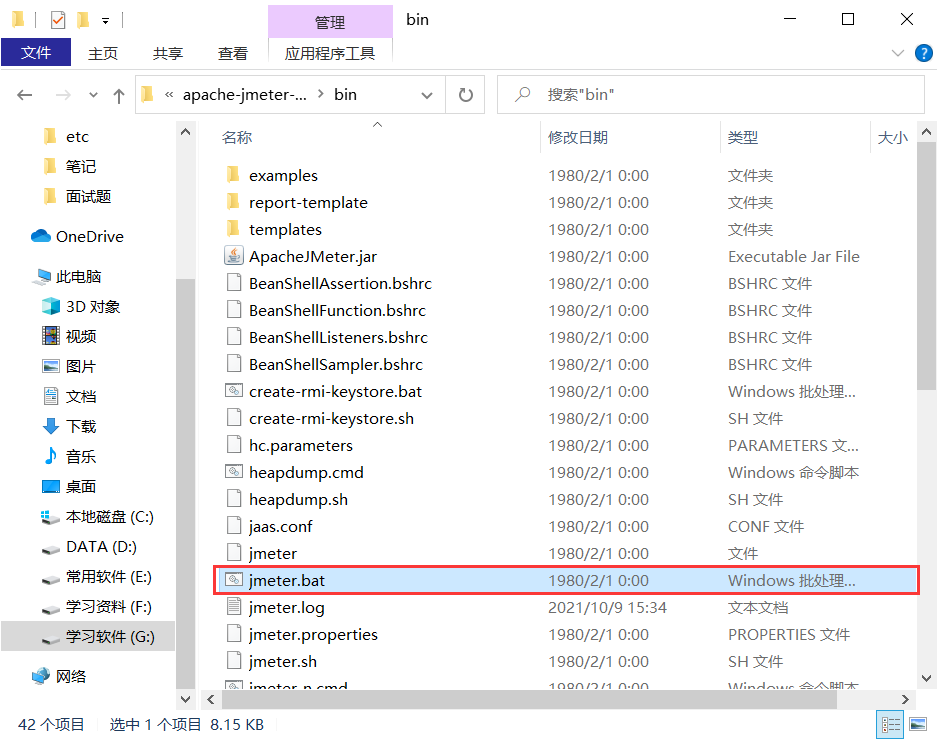Image resolution: width=938 pixels, height=740 pixels.
Task: Go up one folder level
Action: [x=118, y=95]
